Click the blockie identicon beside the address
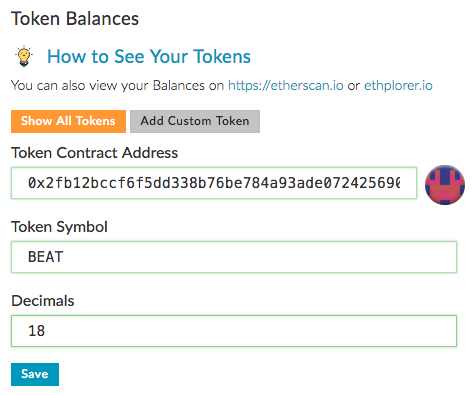Image resolution: width=476 pixels, height=395 pixels. pyautogui.click(x=445, y=185)
